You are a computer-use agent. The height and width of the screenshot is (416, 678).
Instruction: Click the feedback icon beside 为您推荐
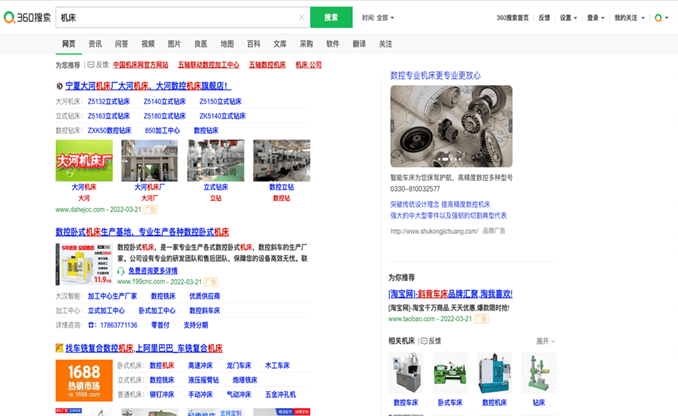click(91, 65)
